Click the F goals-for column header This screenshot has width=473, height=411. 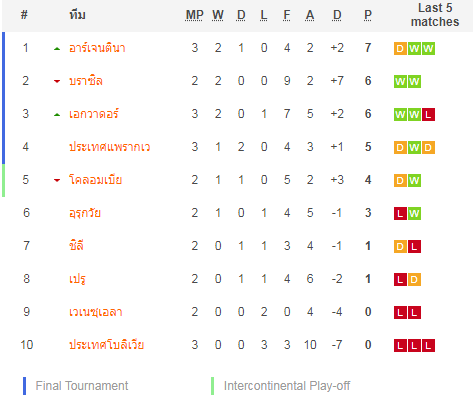287,15
